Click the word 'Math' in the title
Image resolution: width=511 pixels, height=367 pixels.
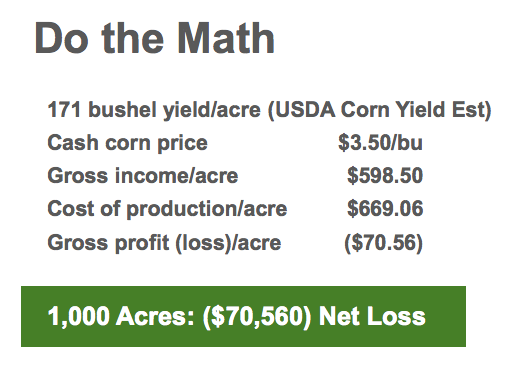(x=226, y=38)
